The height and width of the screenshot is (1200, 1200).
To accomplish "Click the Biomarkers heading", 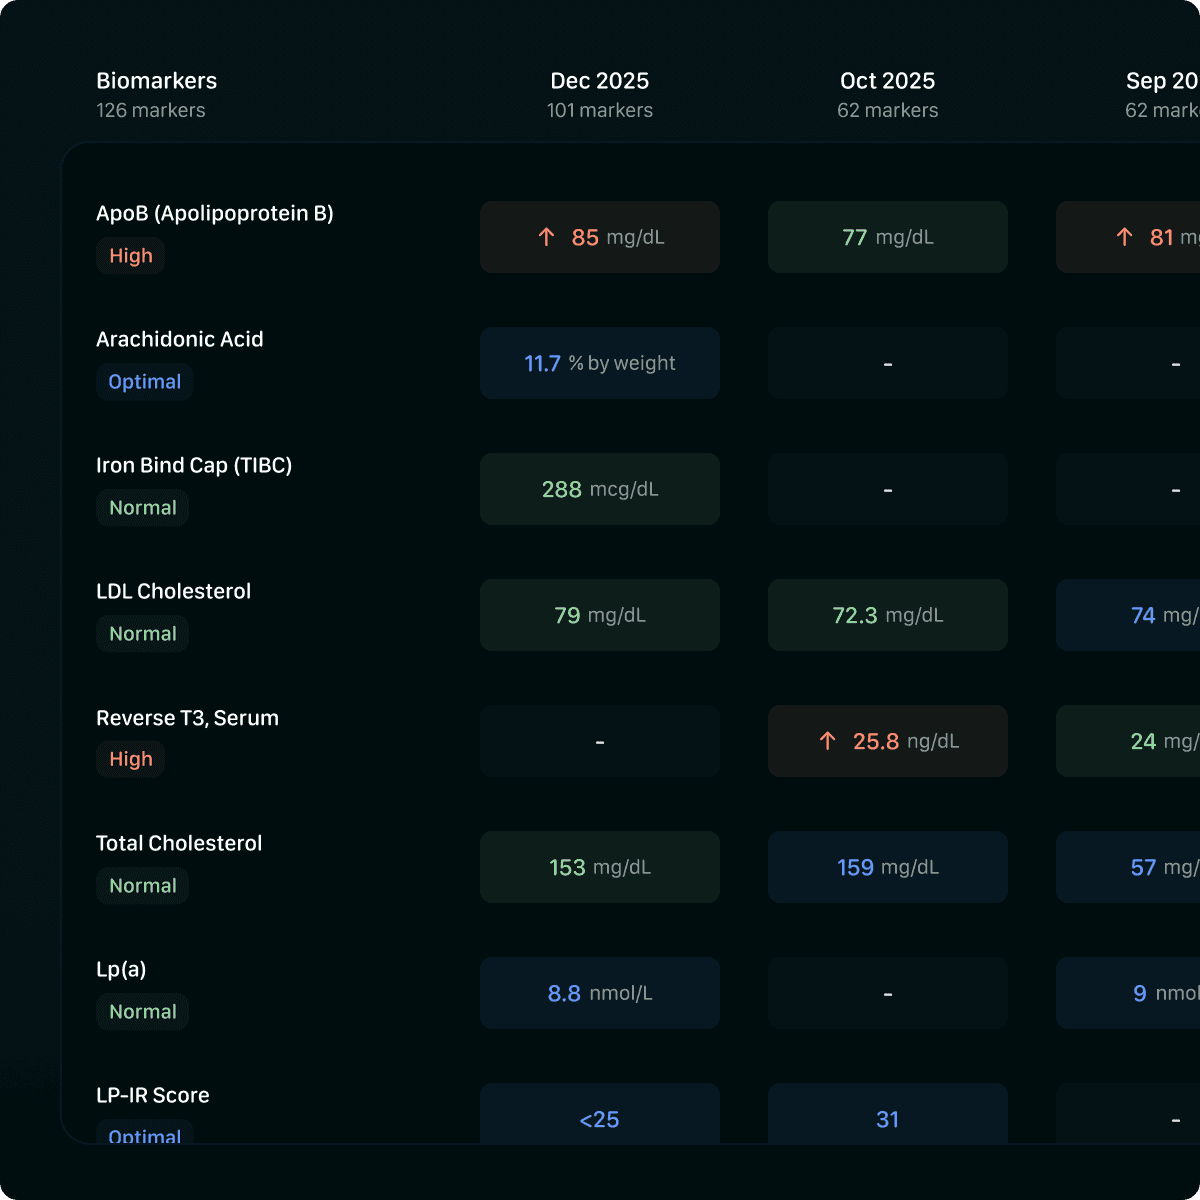I will pyautogui.click(x=156, y=81).
